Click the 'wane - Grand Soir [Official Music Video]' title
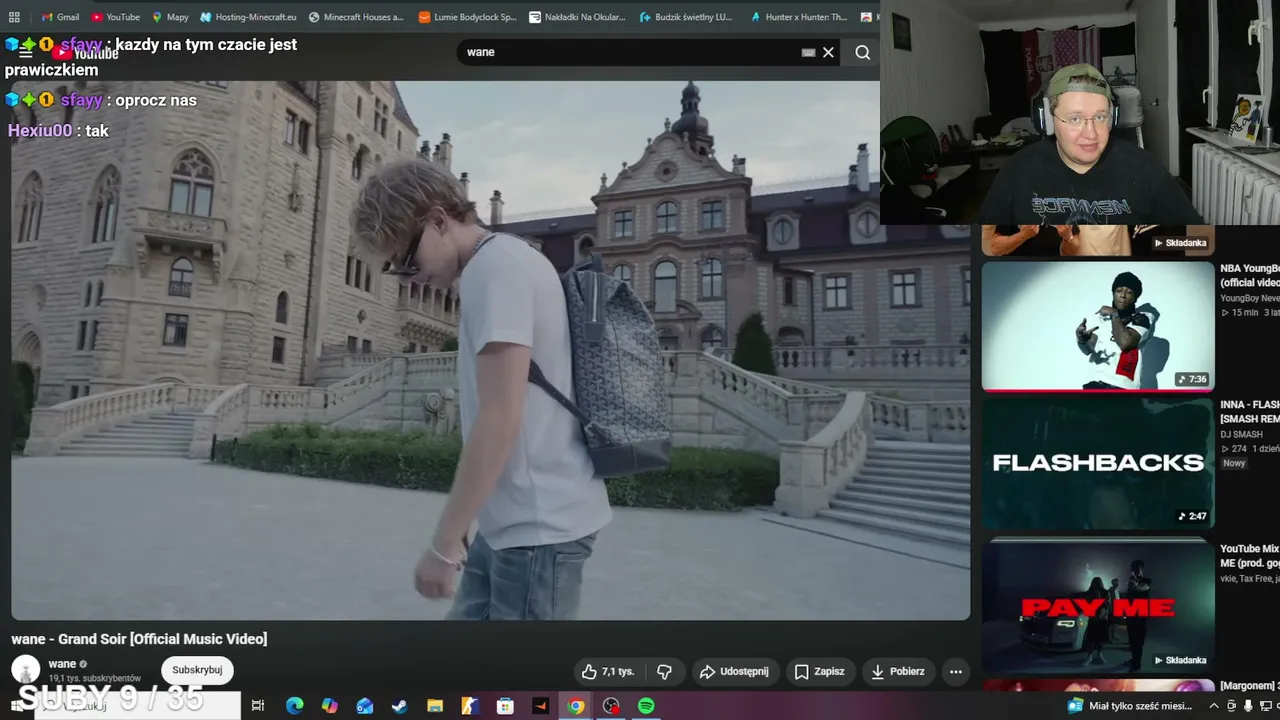1280x720 pixels. tap(139, 639)
